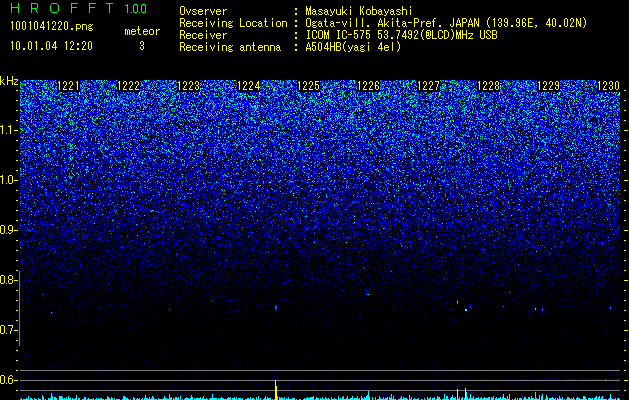Click the 0.9 frequency axis label
The height and width of the screenshot is (400, 629).
pos(8,230)
